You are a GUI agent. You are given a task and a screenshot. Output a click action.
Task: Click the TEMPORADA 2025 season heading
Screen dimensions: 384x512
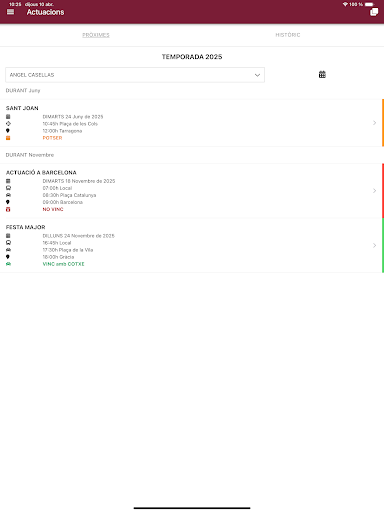(x=192, y=57)
